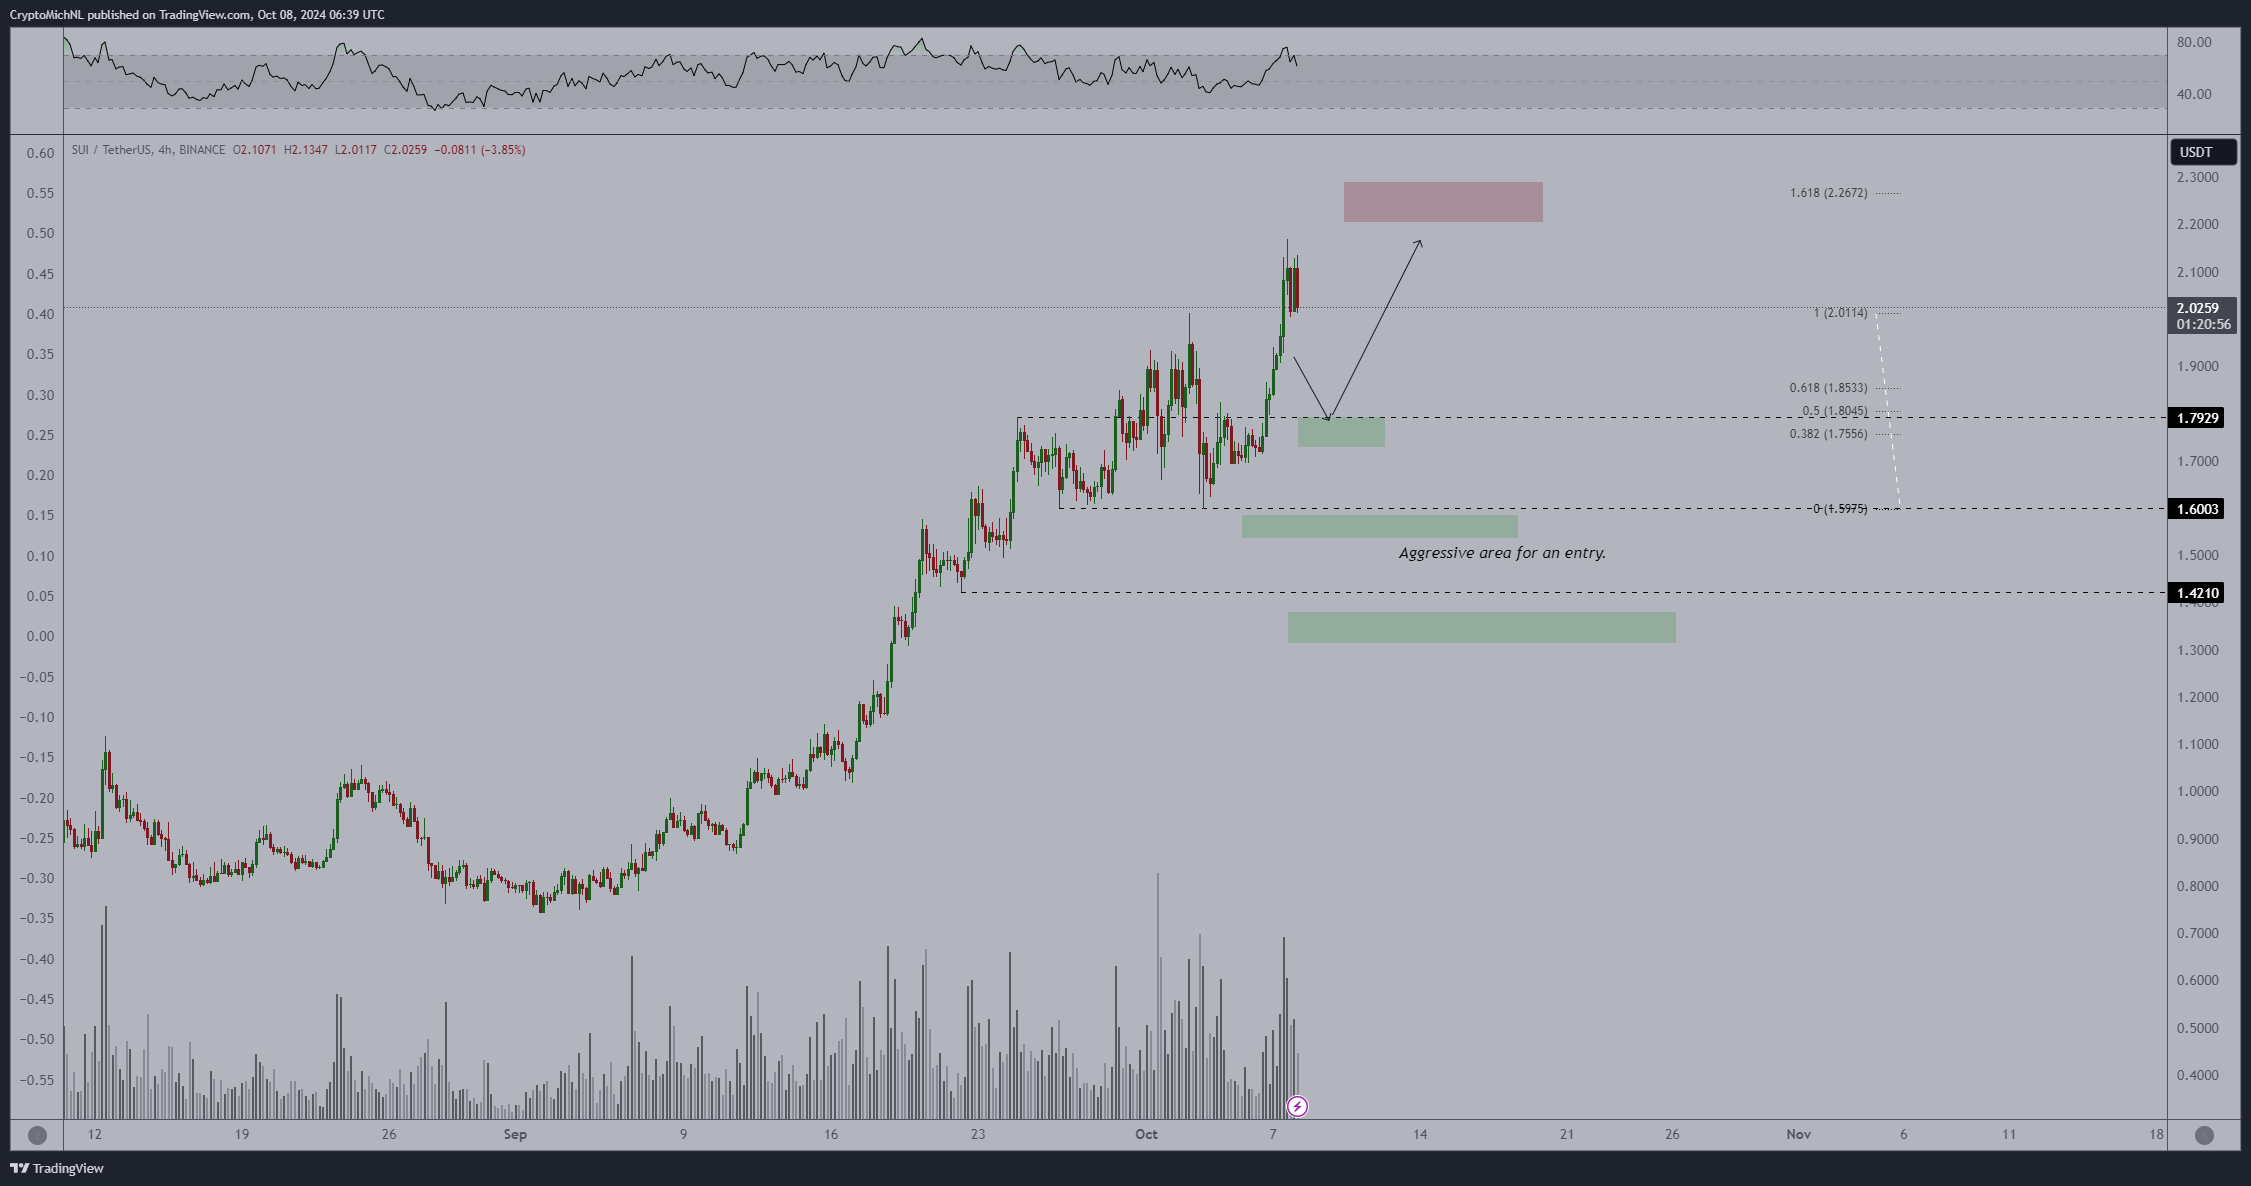Click the date 14 on the time axis
Viewport: 2251px width, 1186px height.
click(x=1420, y=1134)
